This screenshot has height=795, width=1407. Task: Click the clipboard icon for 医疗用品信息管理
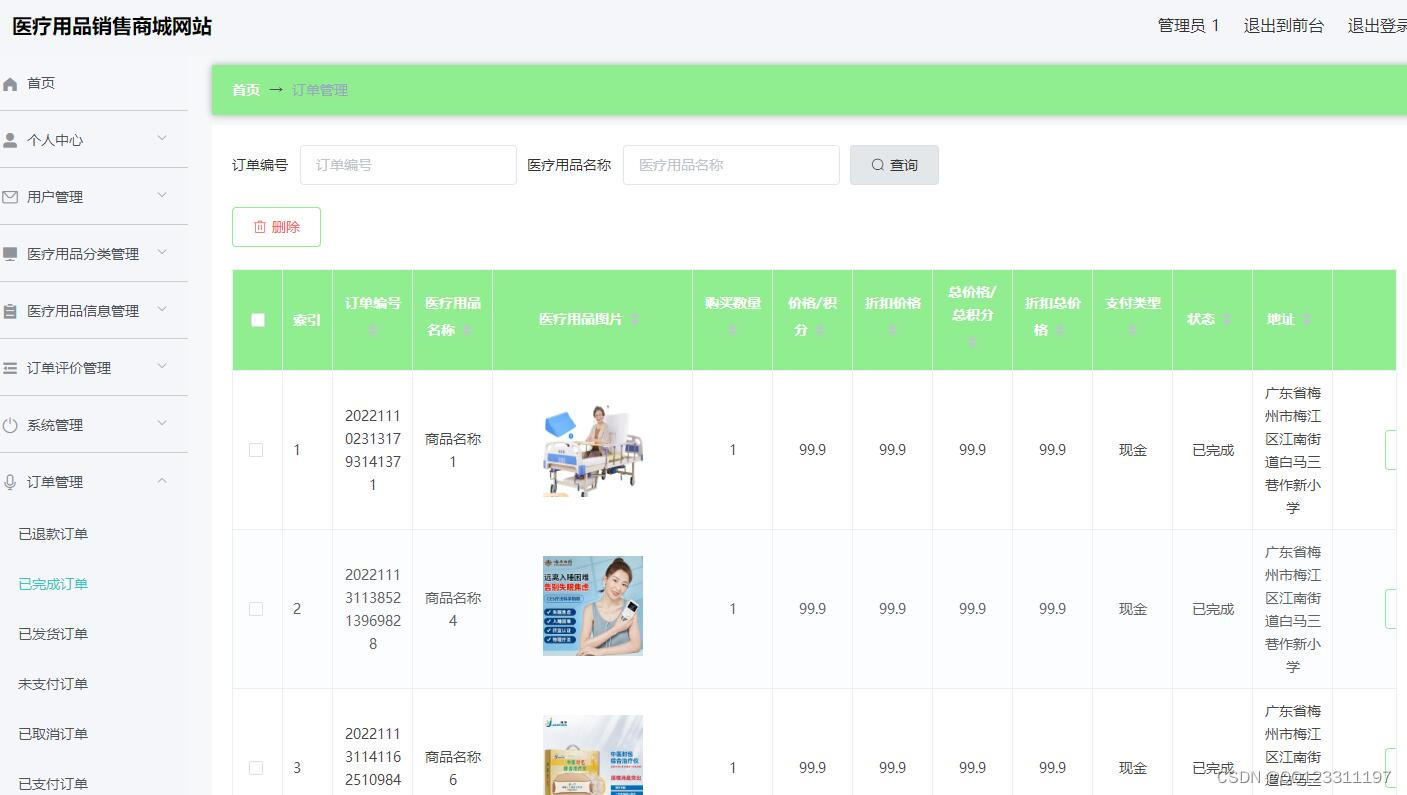coord(10,312)
